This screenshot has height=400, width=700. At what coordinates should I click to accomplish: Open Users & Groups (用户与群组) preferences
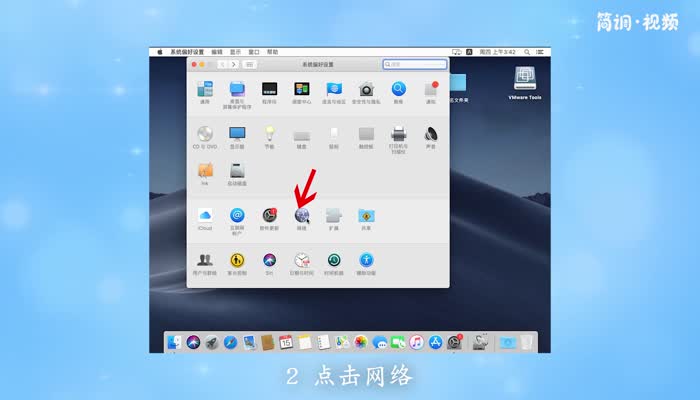[x=205, y=260]
